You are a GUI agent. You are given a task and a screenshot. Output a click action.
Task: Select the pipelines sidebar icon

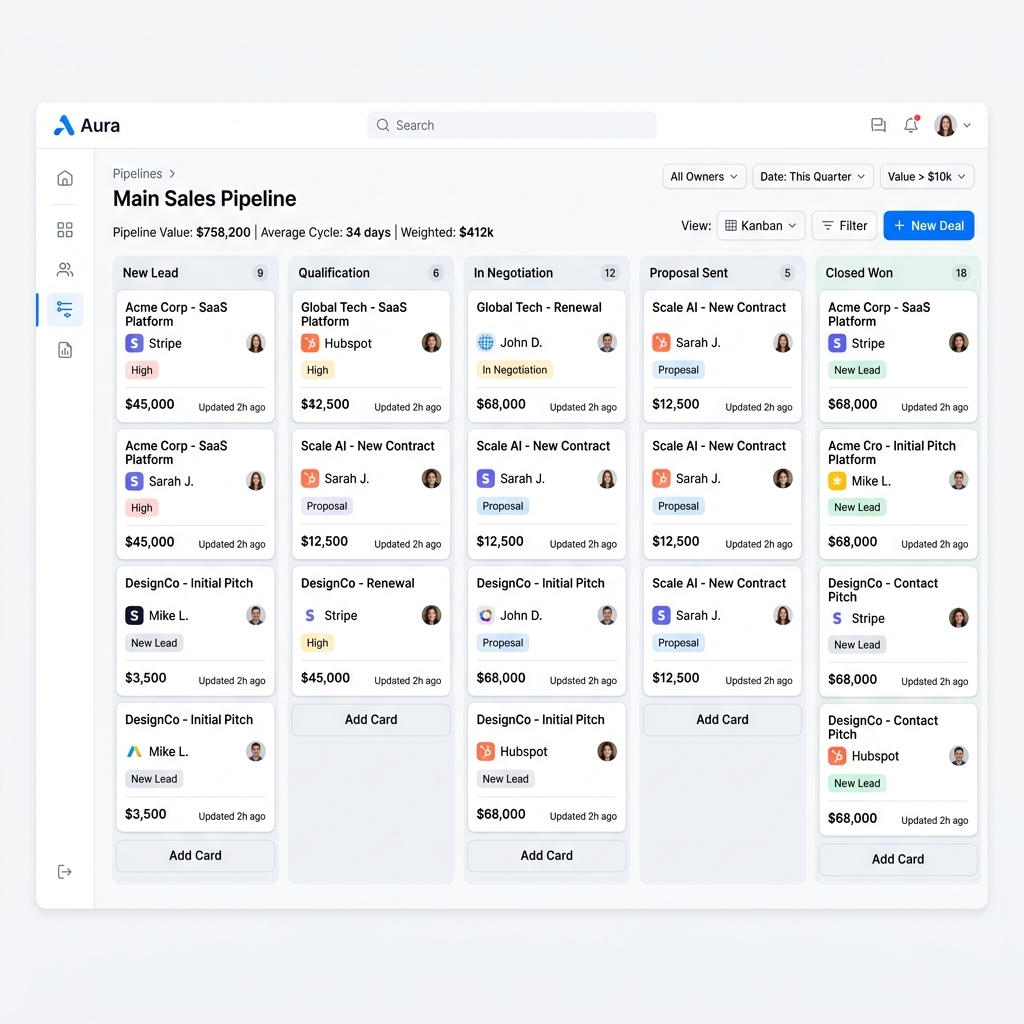pyautogui.click(x=65, y=309)
